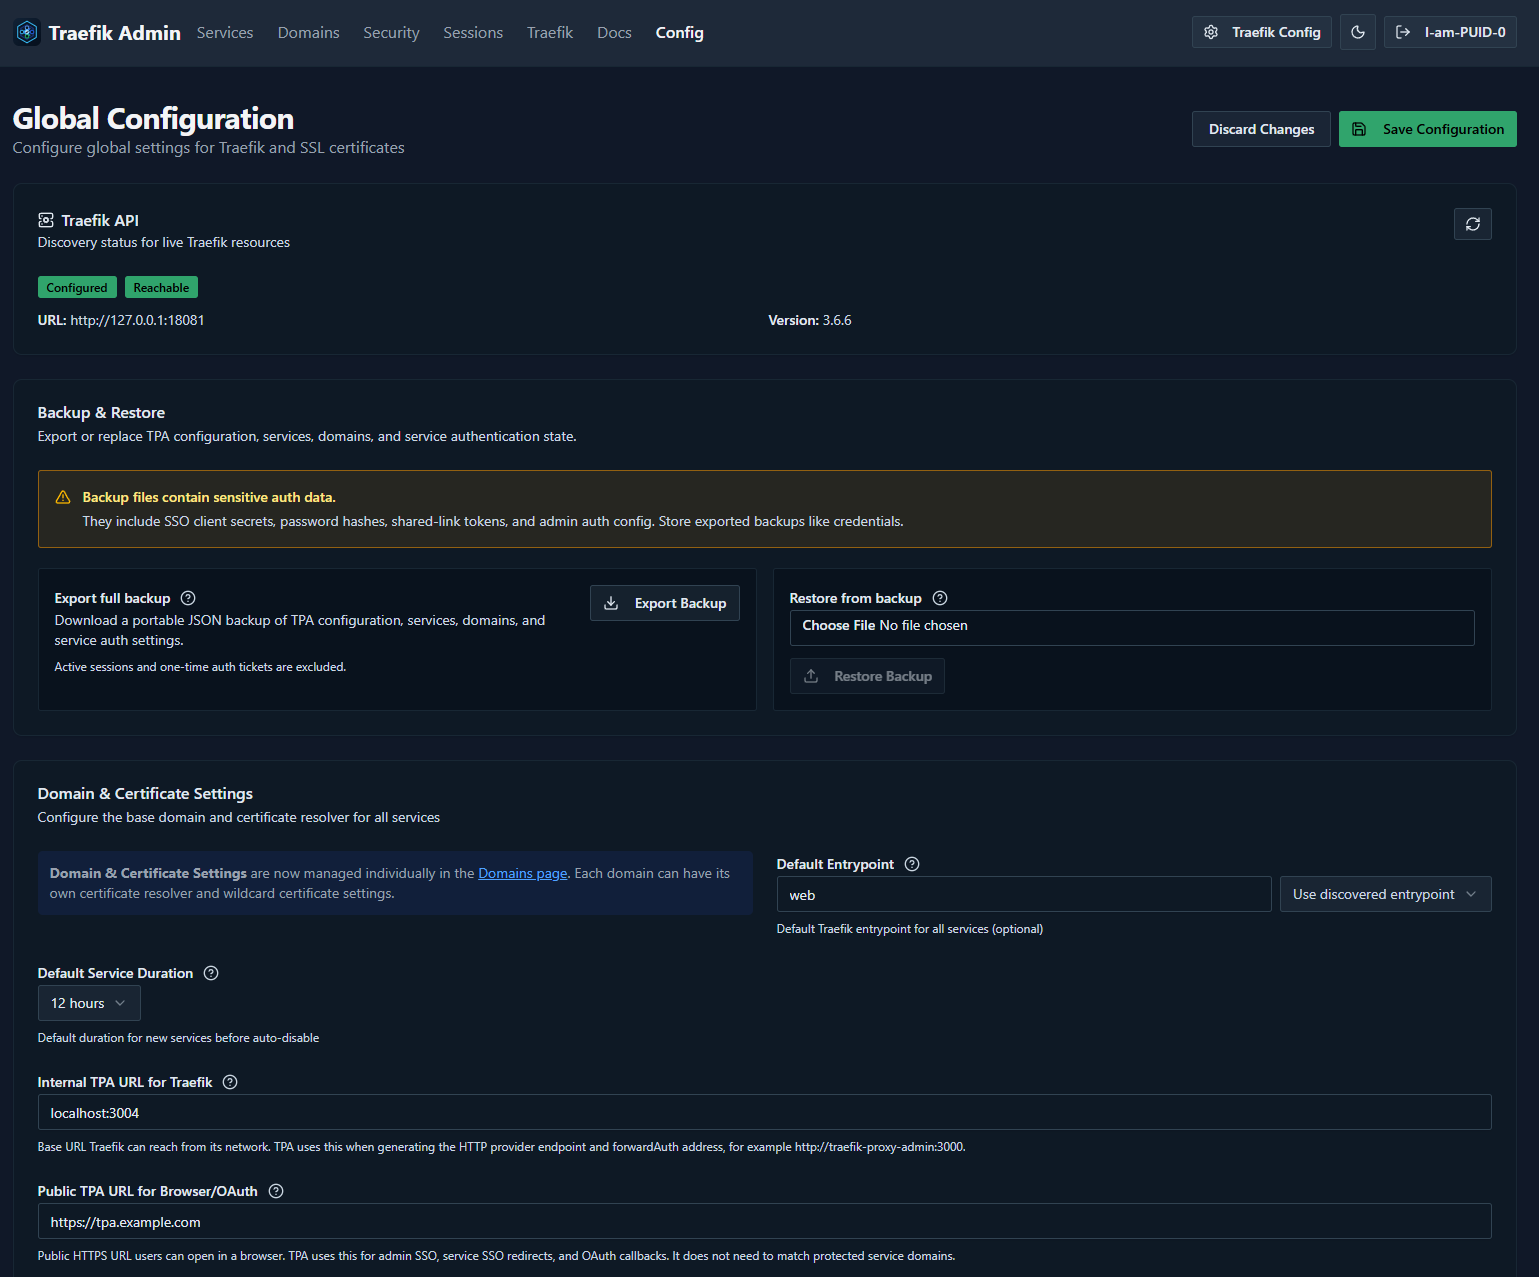Click the Global Configuration heading

pos(153,118)
